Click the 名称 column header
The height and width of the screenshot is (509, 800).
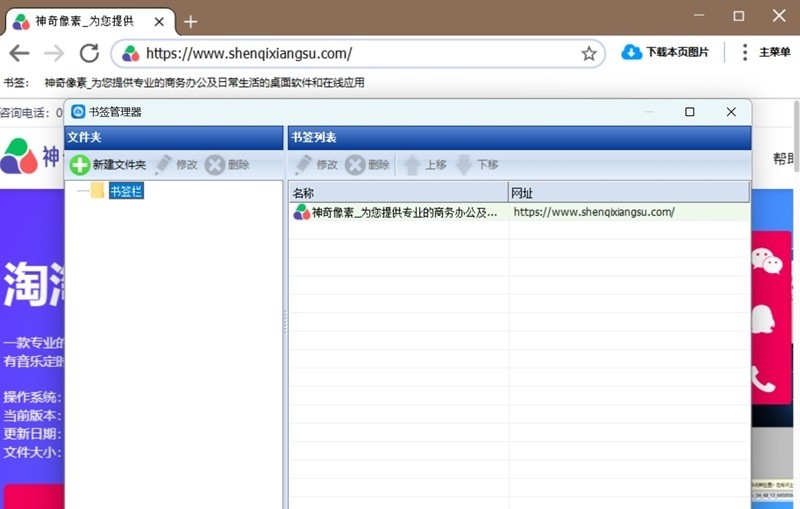[398, 193]
